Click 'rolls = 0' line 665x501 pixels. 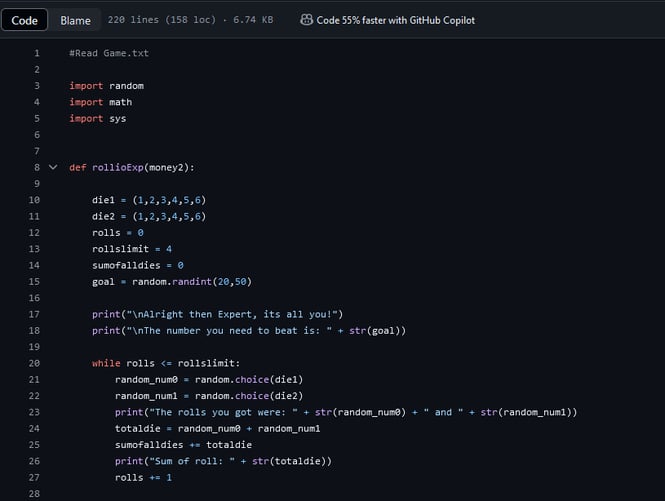pos(118,232)
